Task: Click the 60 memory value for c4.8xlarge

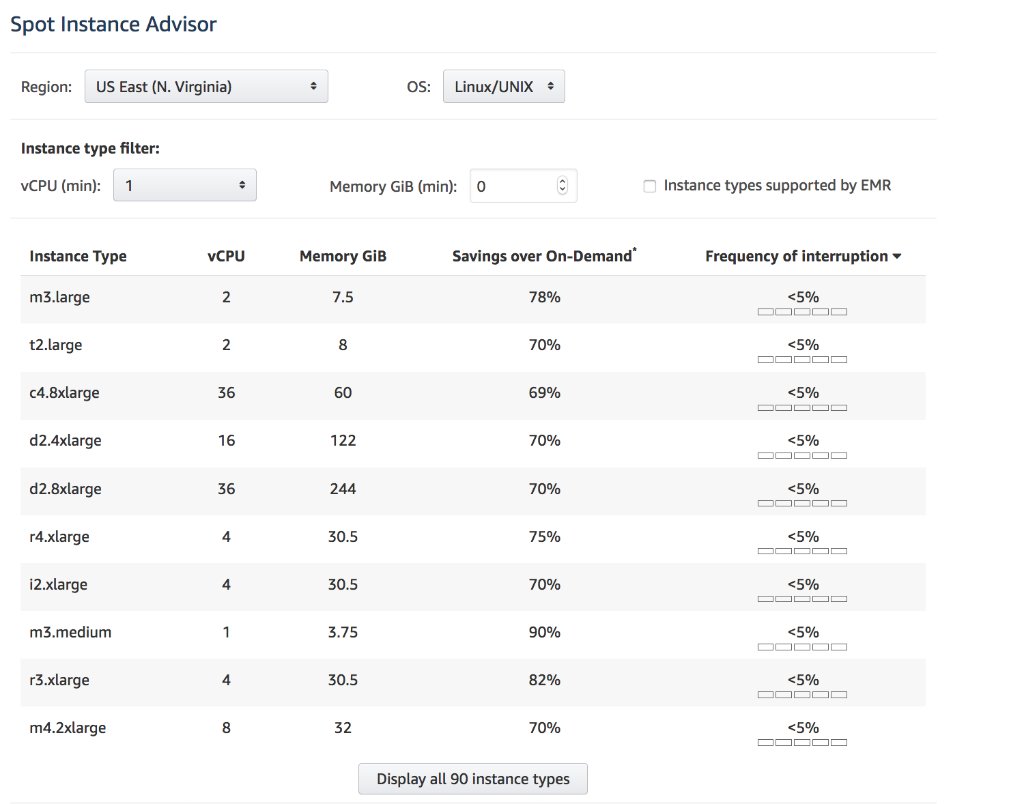Action: point(343,393)
